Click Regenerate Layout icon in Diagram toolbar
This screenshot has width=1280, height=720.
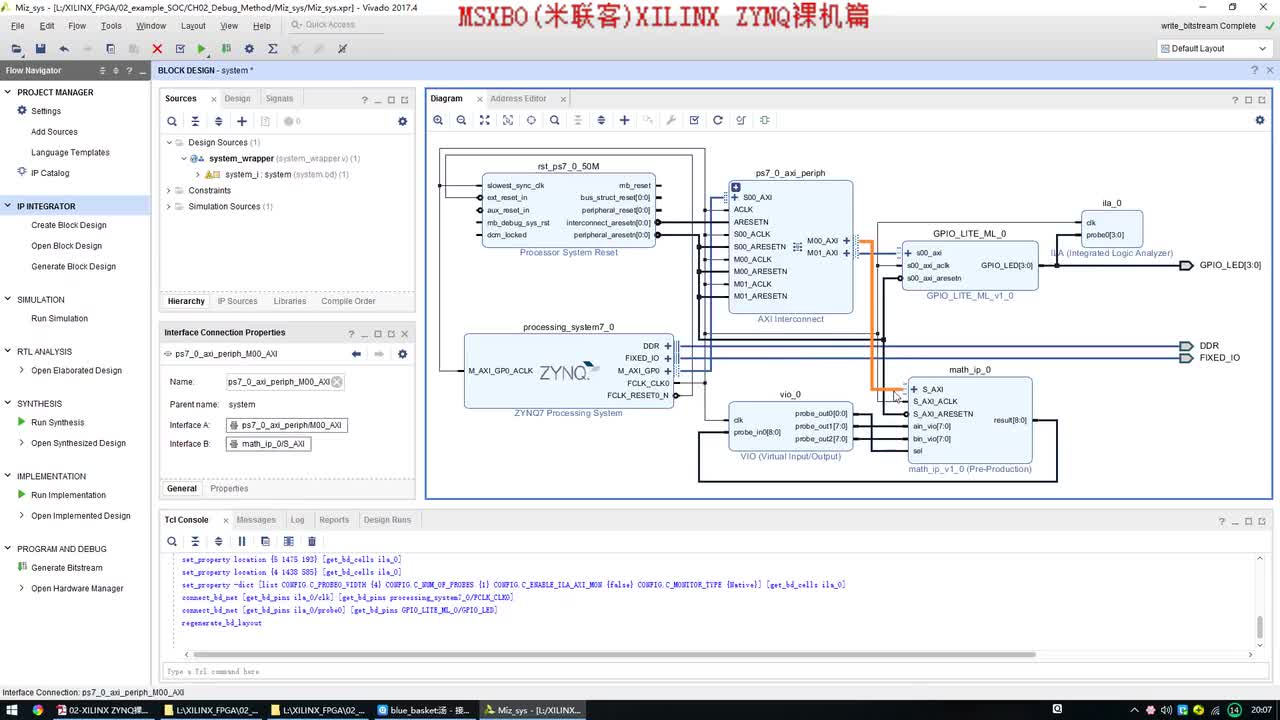point(717,120)
